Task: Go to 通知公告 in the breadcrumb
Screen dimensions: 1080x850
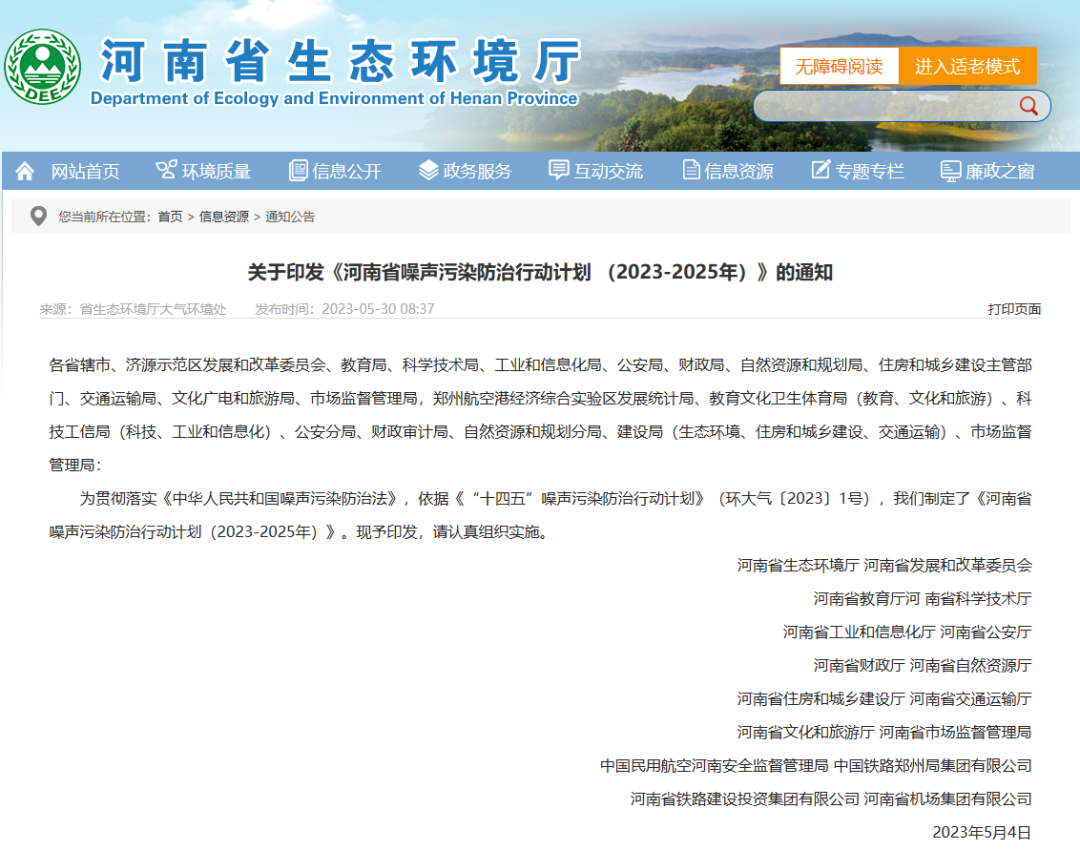Action: pyautogui.click(x=290, y=216)
